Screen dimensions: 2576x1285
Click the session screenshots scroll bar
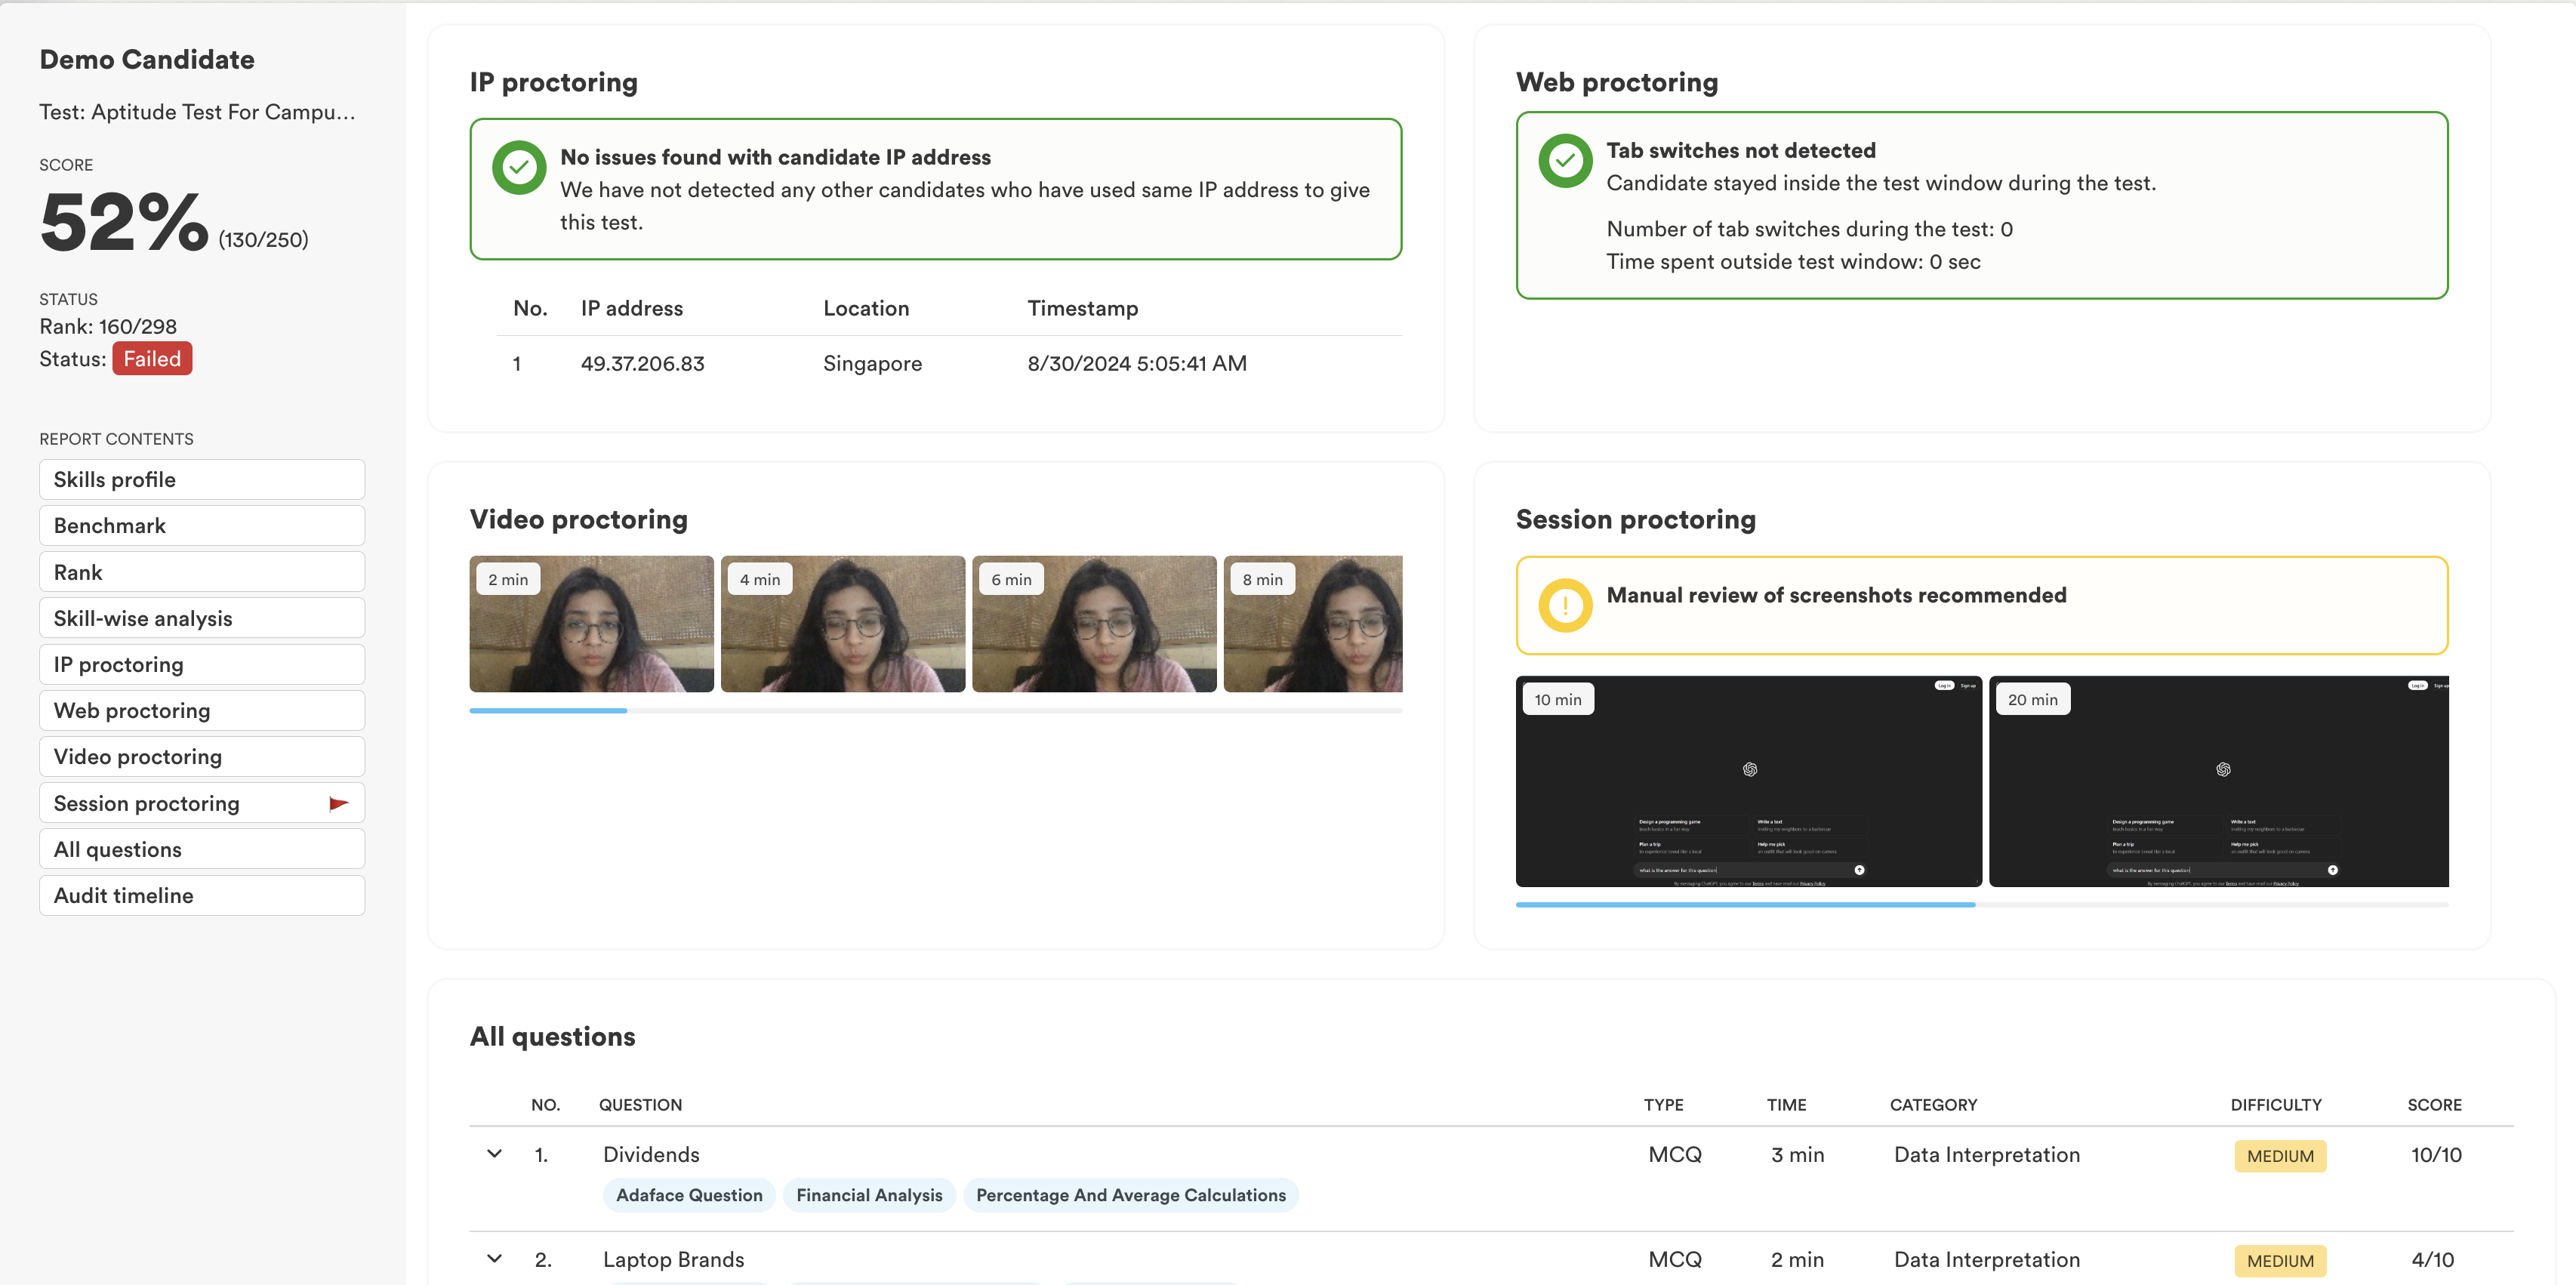(1745, 905)
